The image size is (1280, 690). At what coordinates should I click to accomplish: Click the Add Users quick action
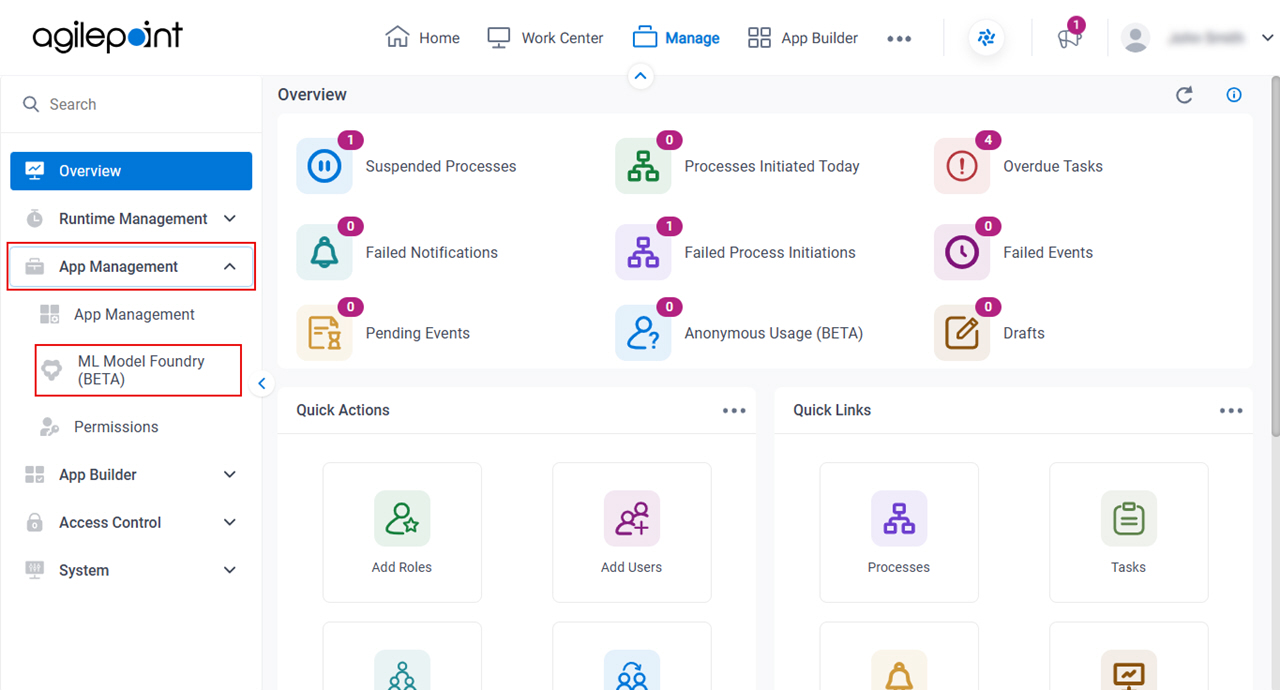coord(632,532)
